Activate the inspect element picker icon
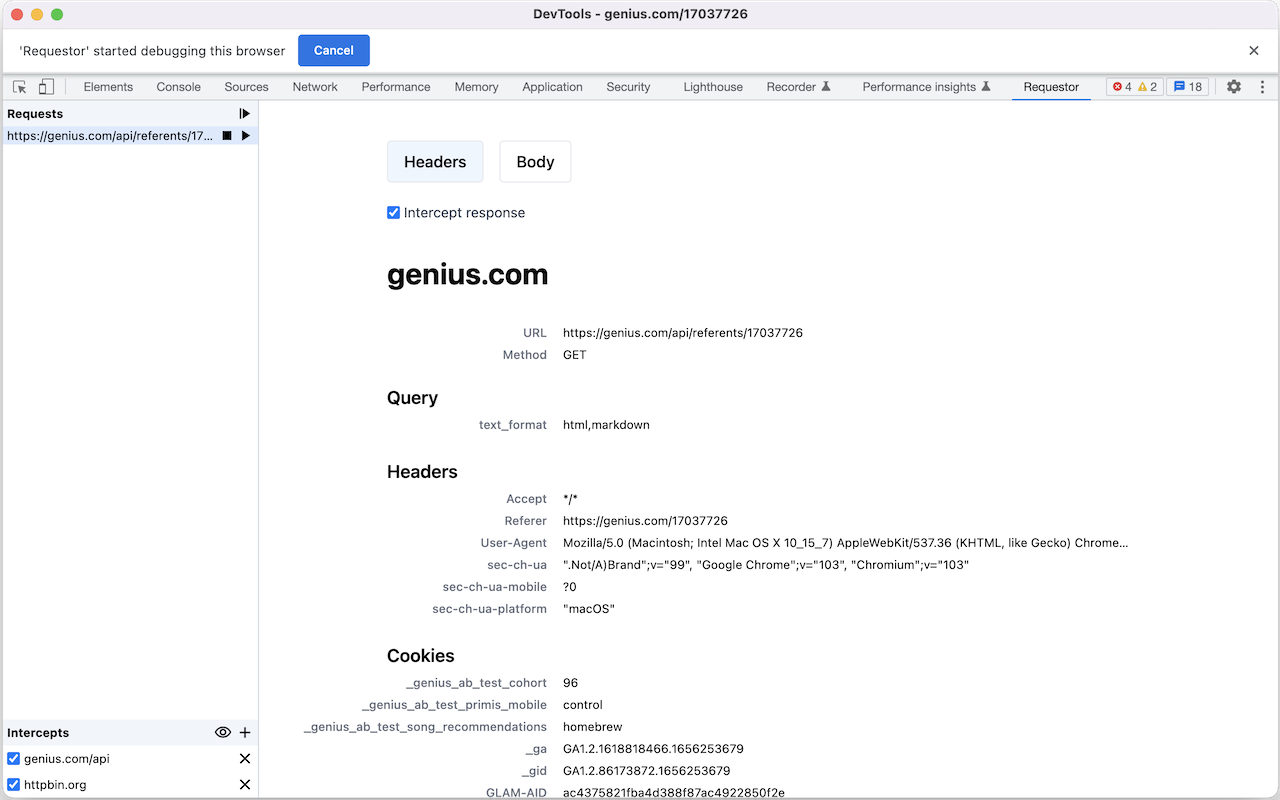Screen dimensions: 1280x800 20,87
